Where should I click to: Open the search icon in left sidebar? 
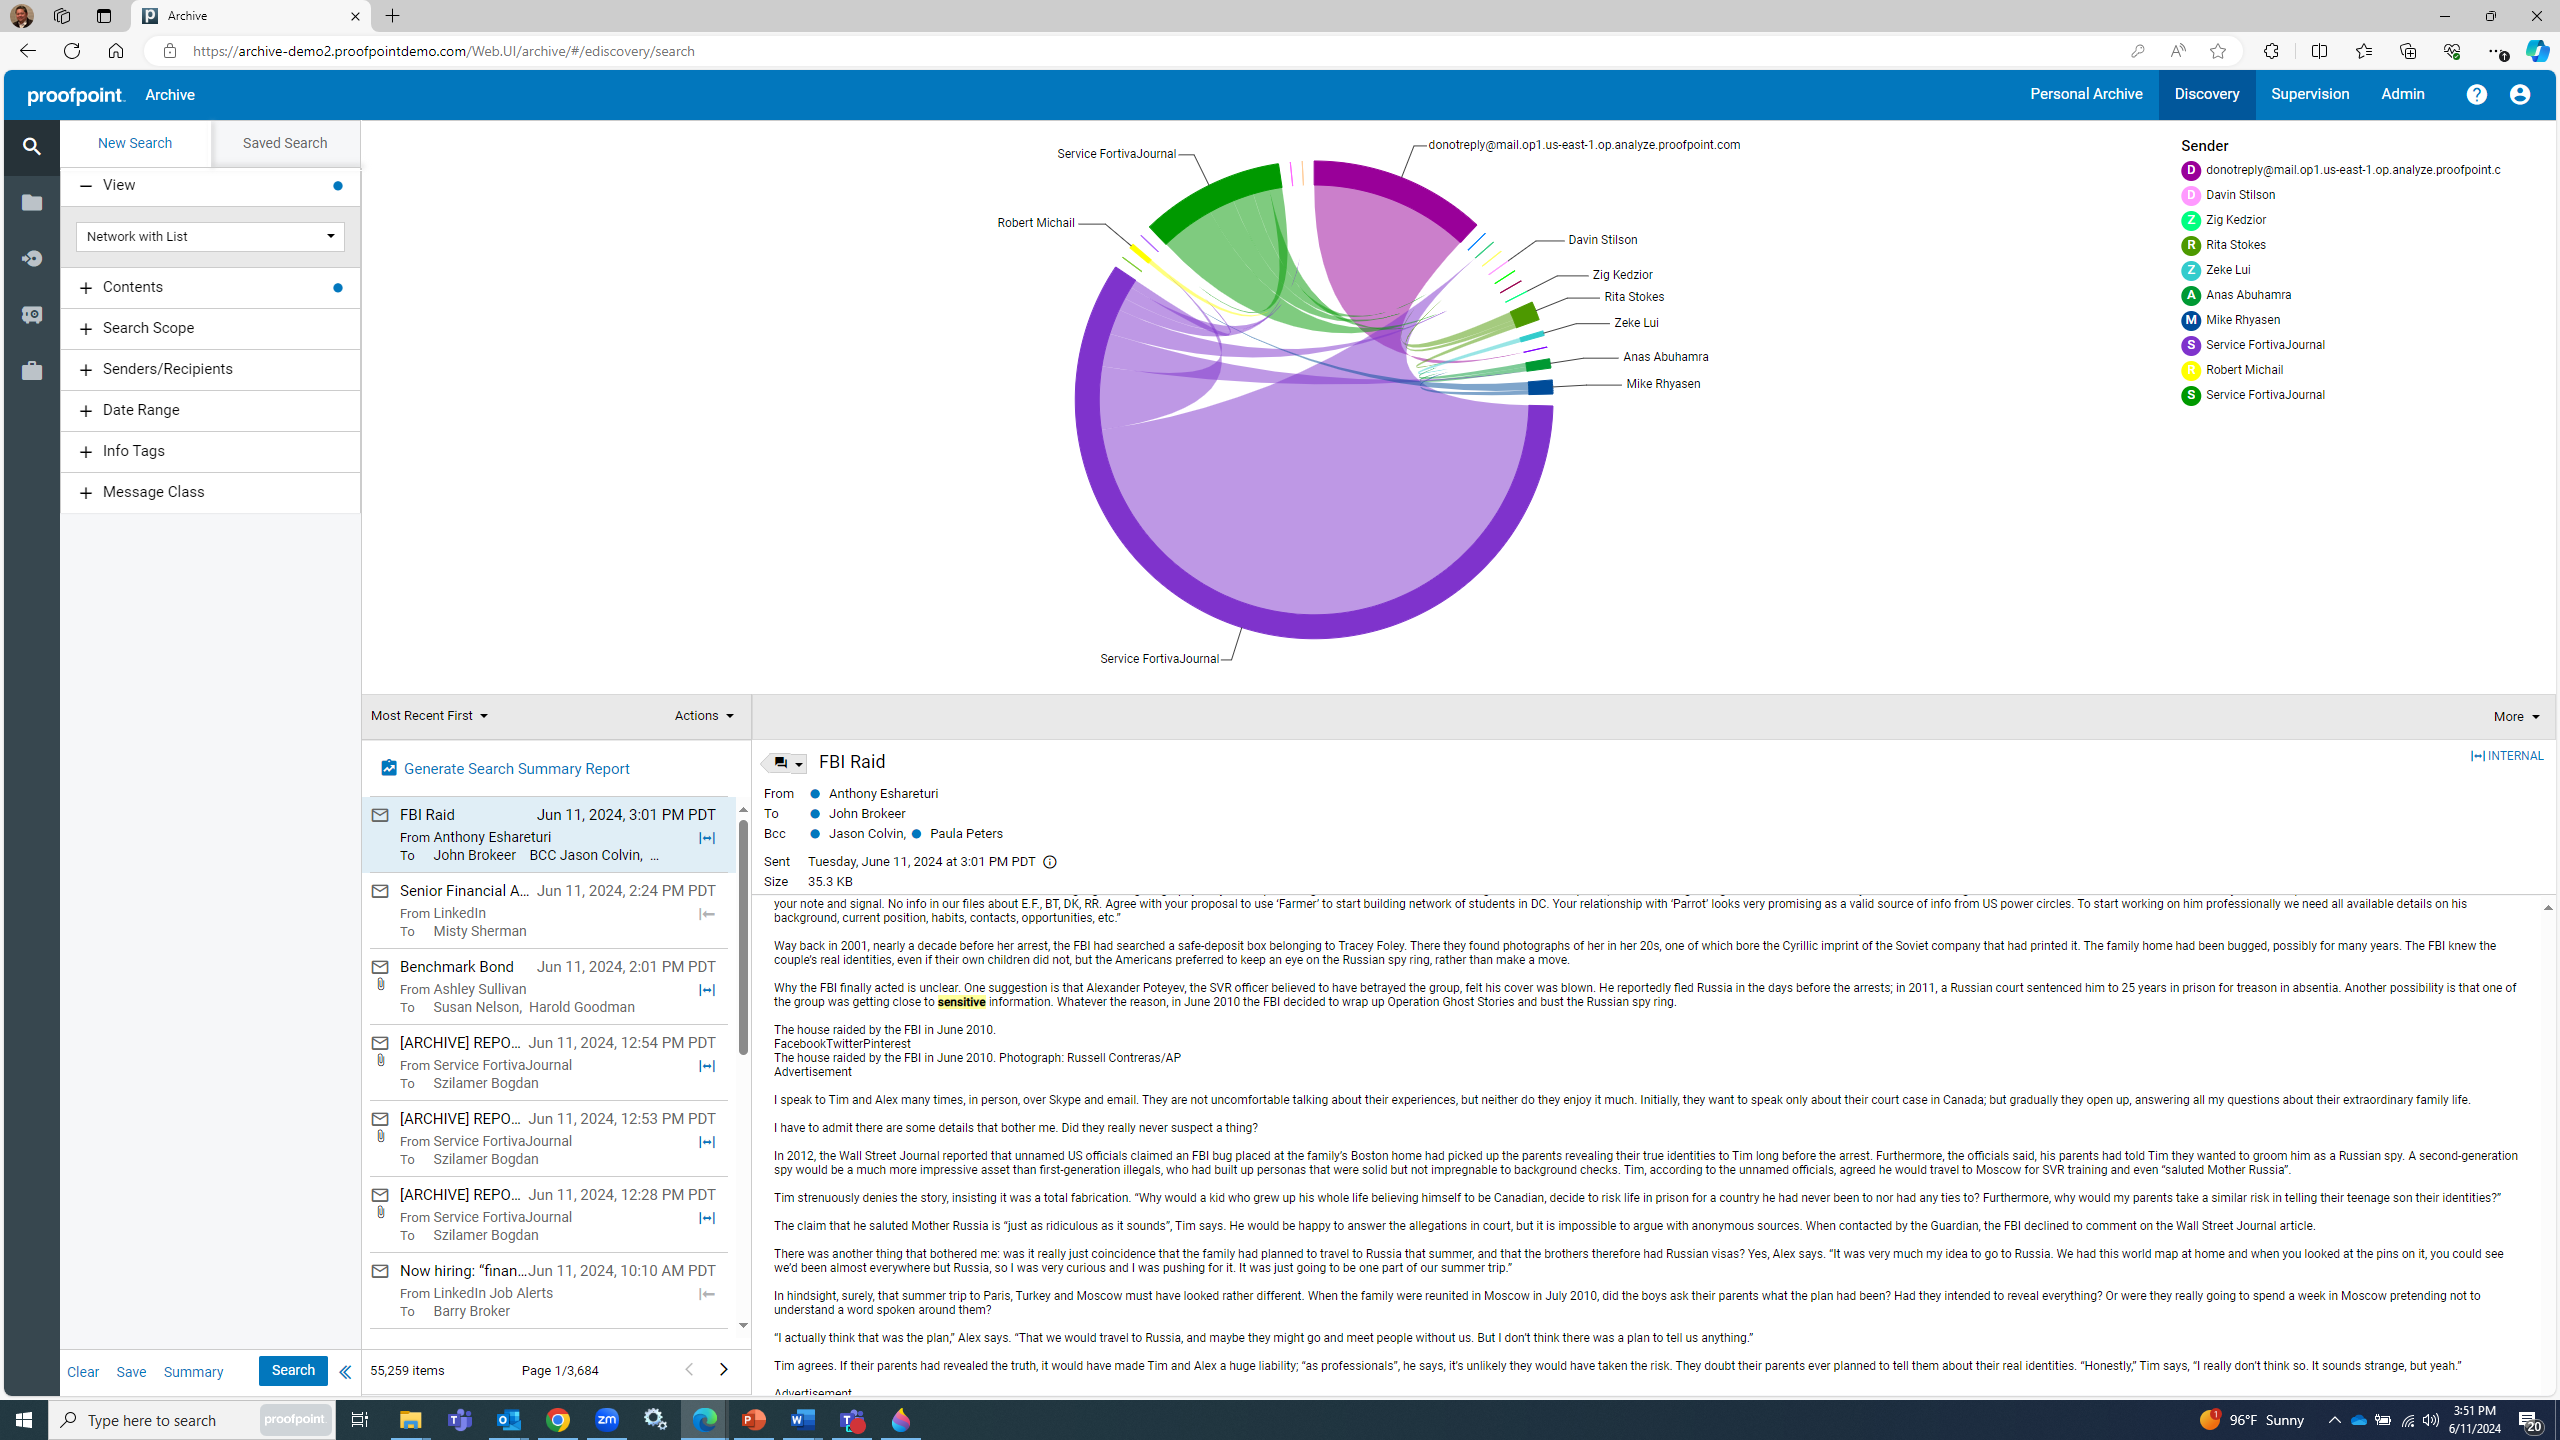pos(32,147)
